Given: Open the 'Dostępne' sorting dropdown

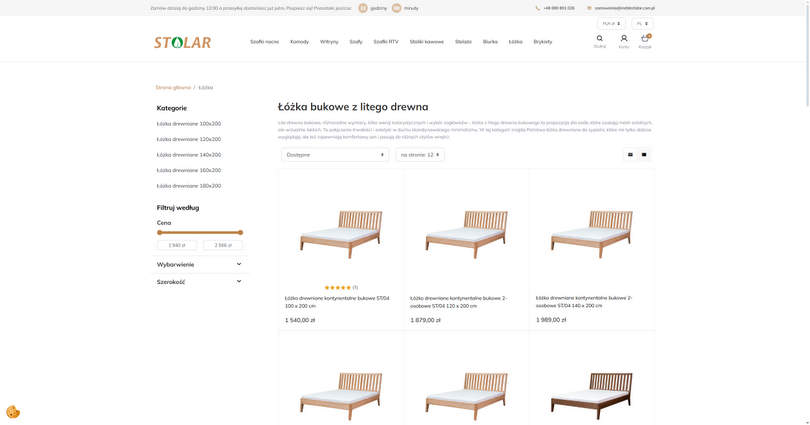Looking at the screenshot, I should pos(334,155).
